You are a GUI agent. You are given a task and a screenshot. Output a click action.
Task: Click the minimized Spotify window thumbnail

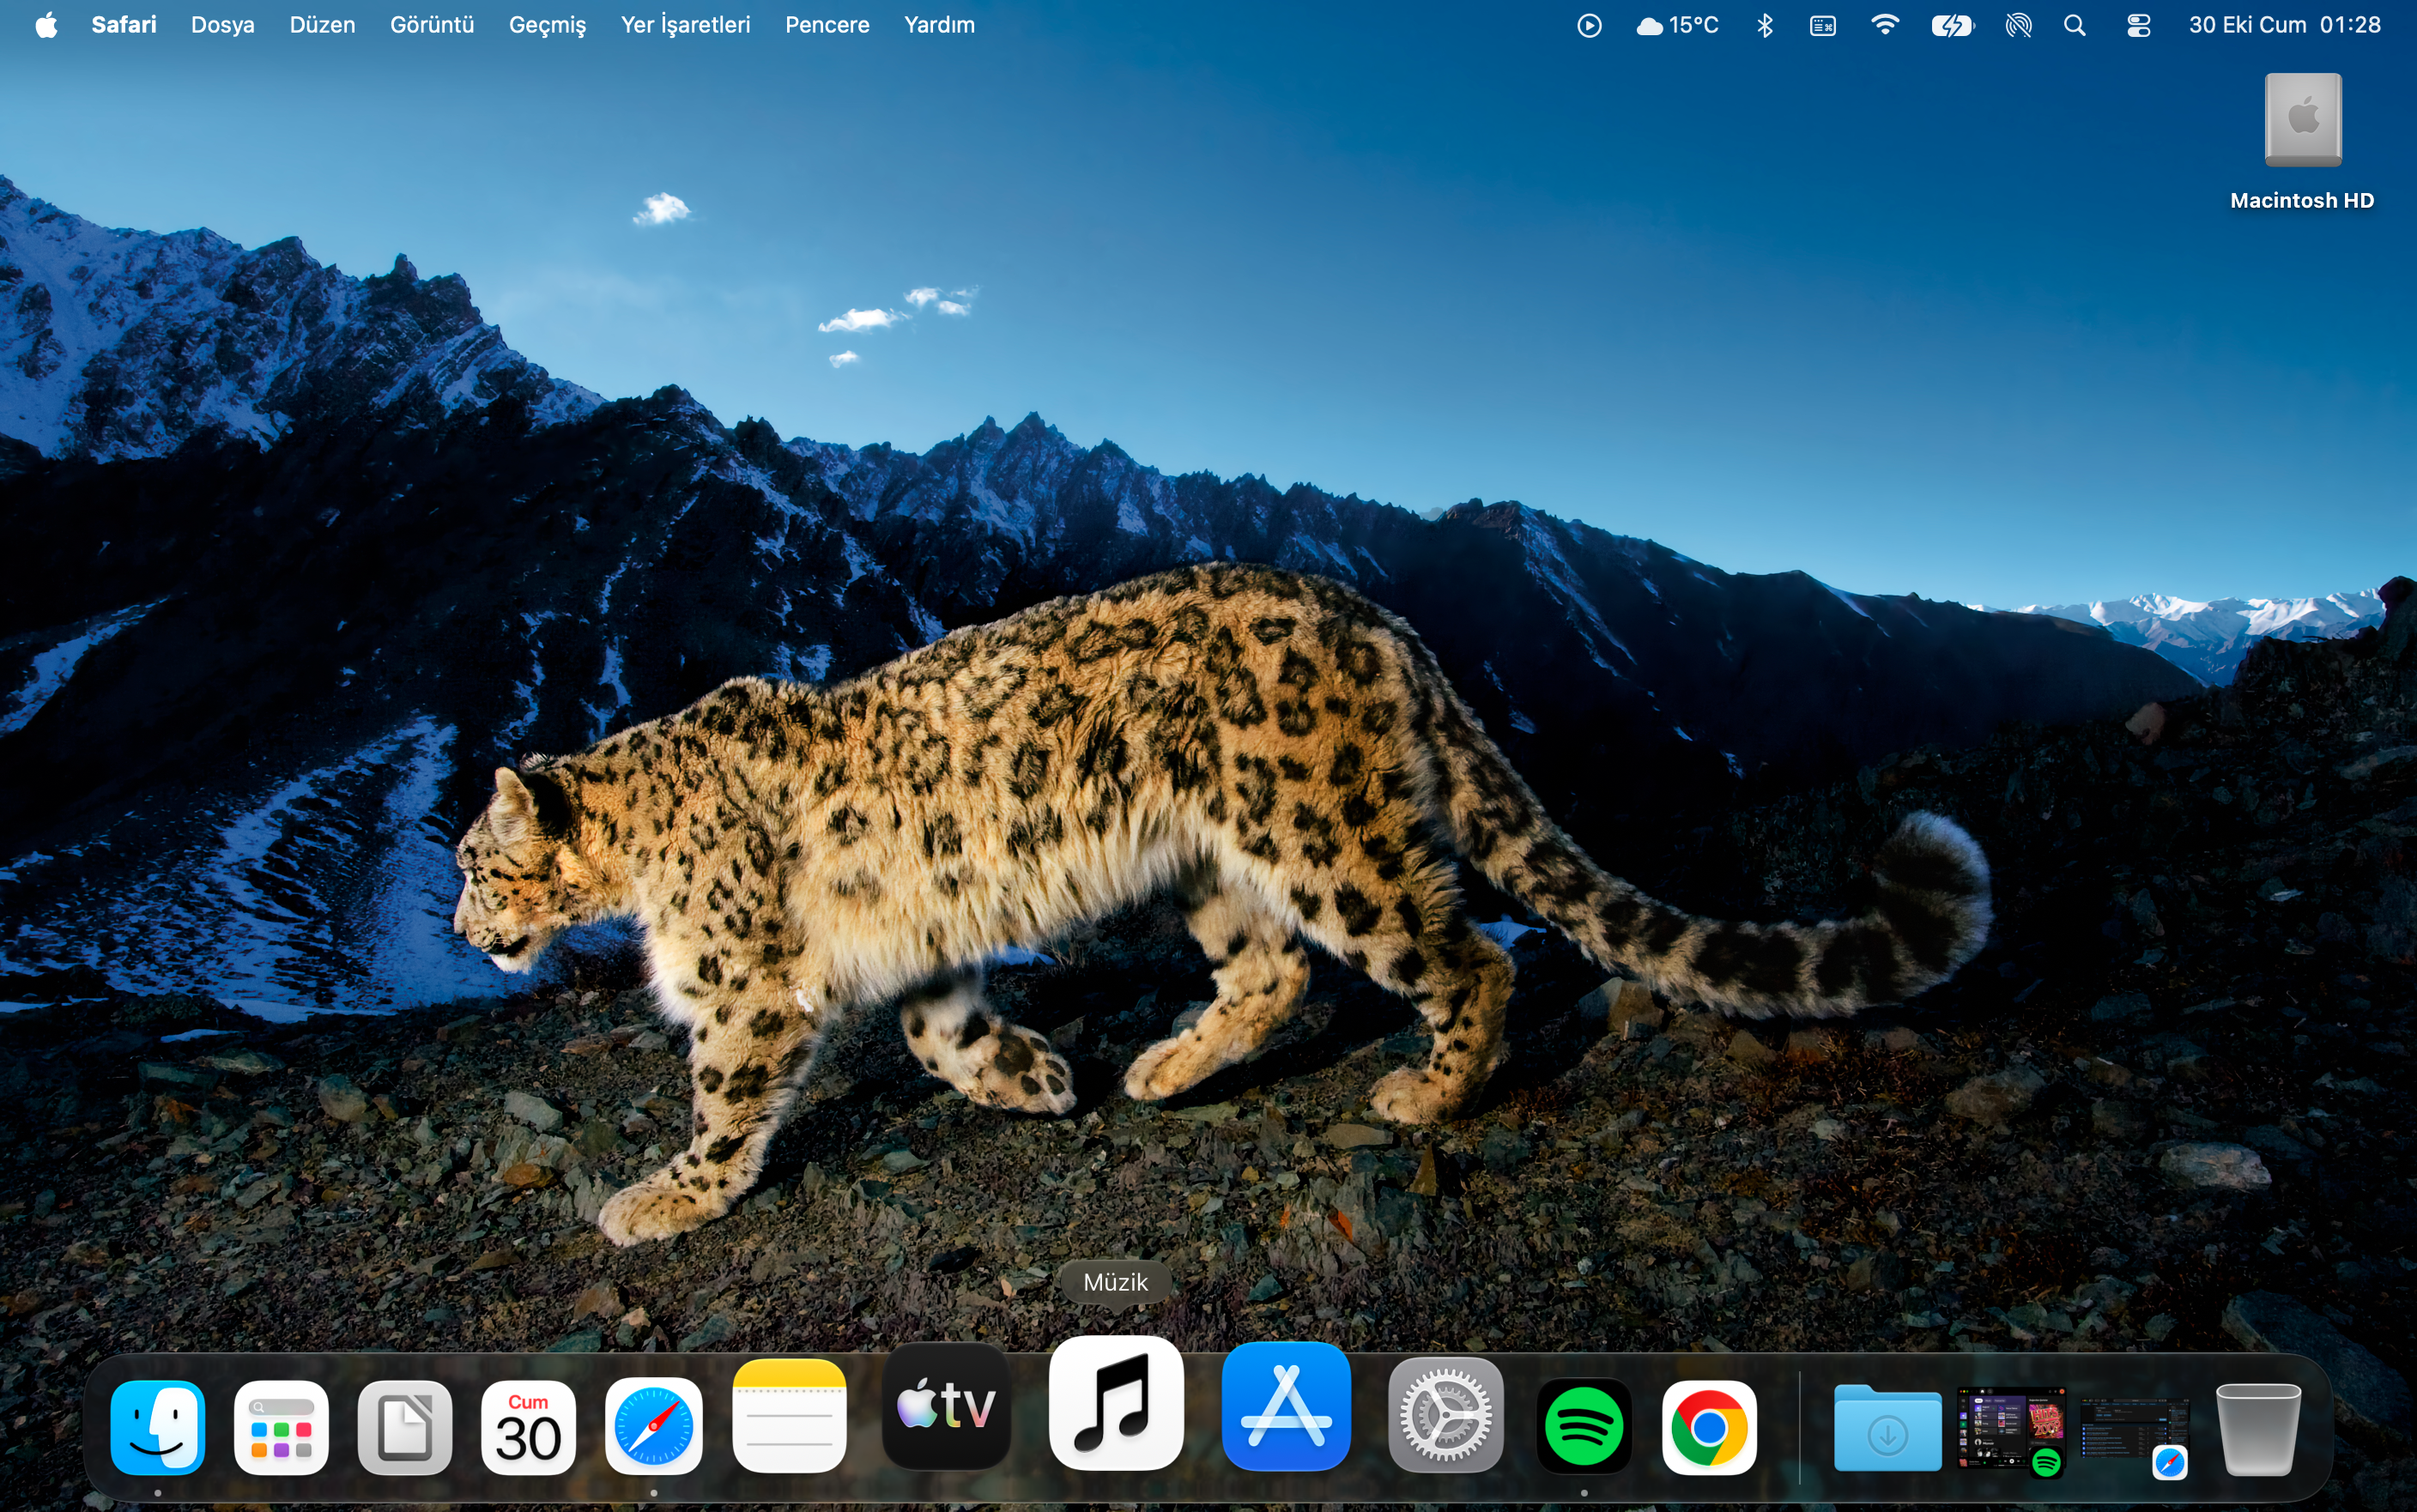pyautogui.click(x=2011, y=1430)
